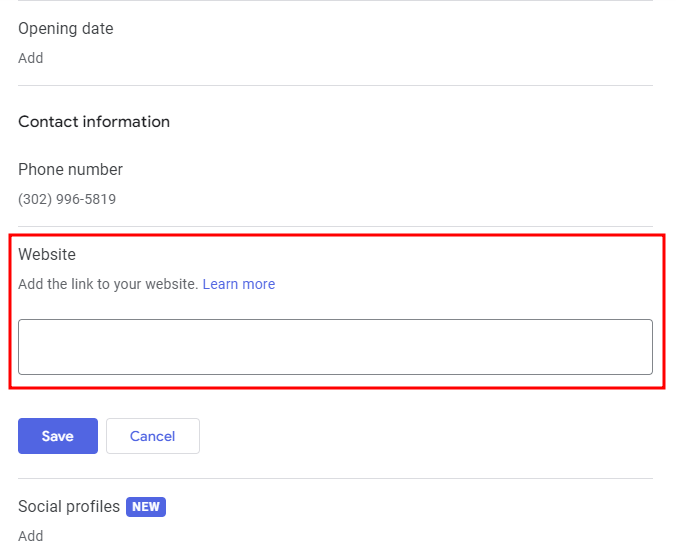The image size is (676, 560).
Task: Click the Contact information heading
Action: 94,122
